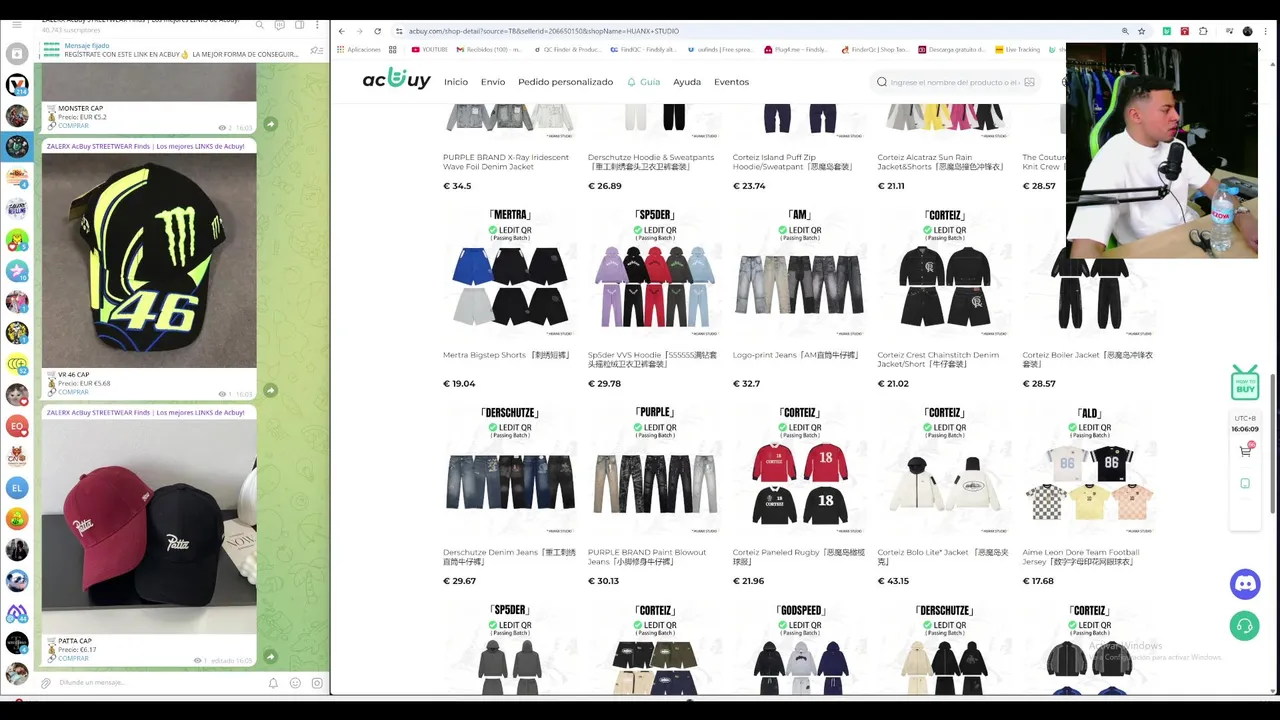Open Telegram channel more options menu
1280x720 pixels.
tap(318, 25)
